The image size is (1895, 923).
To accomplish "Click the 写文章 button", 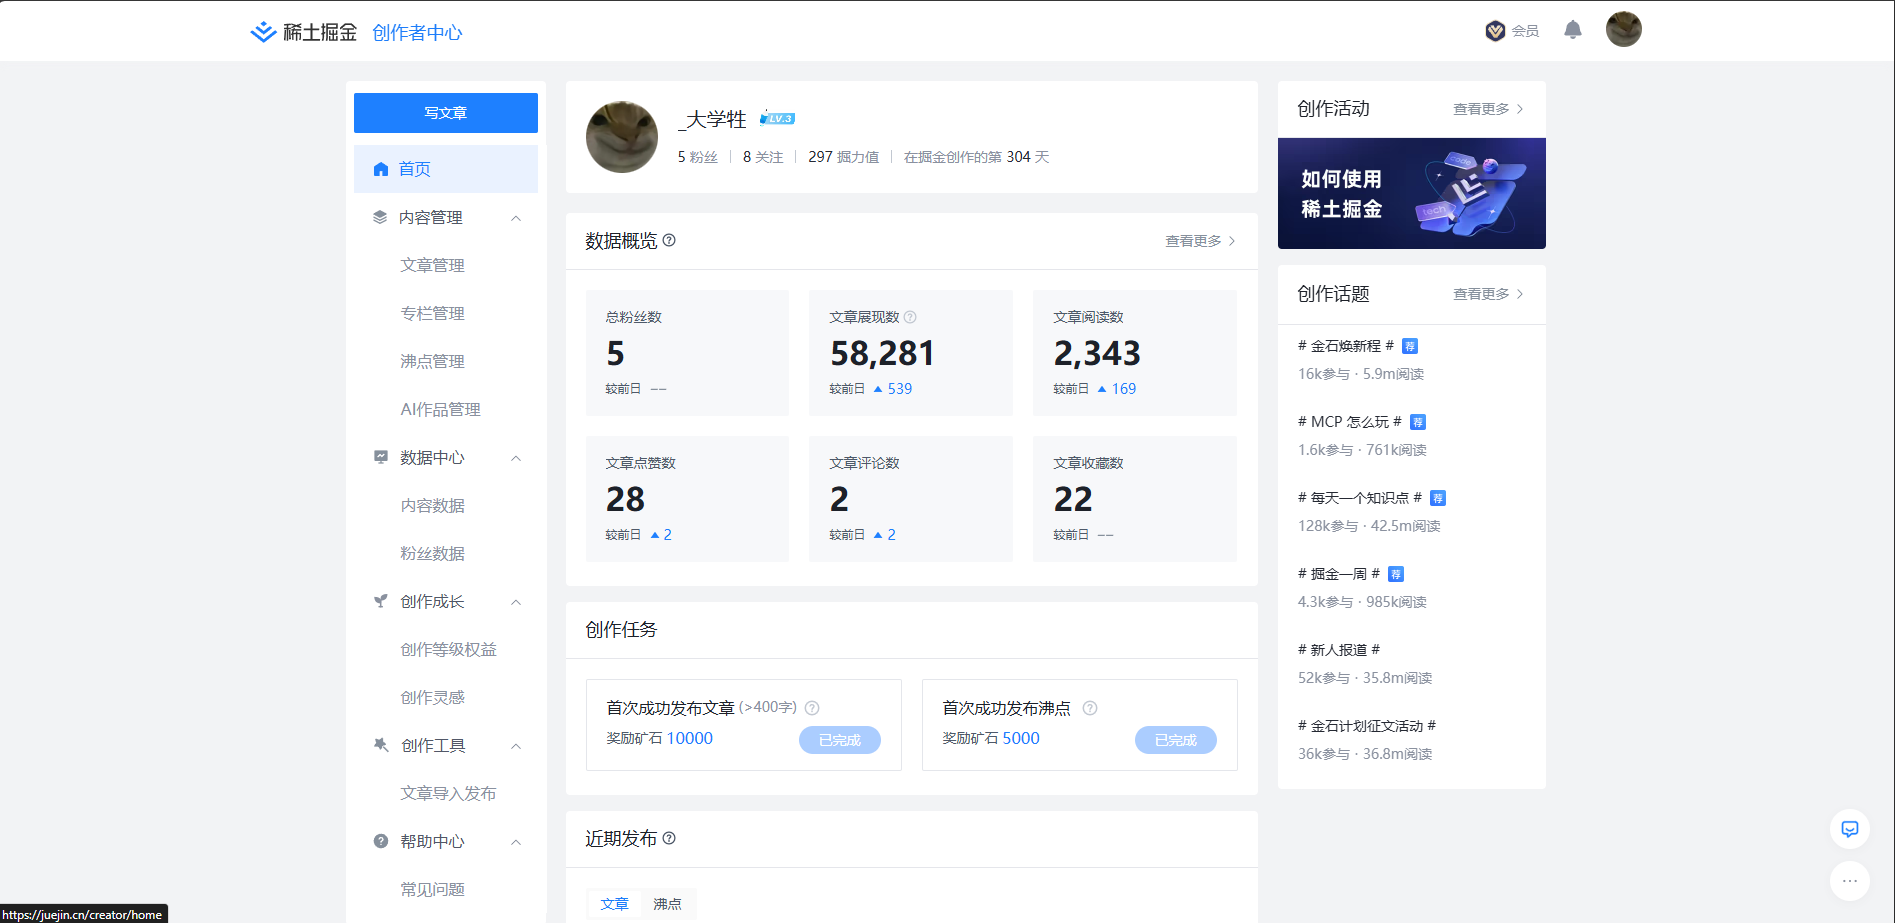I will [445, 113].
